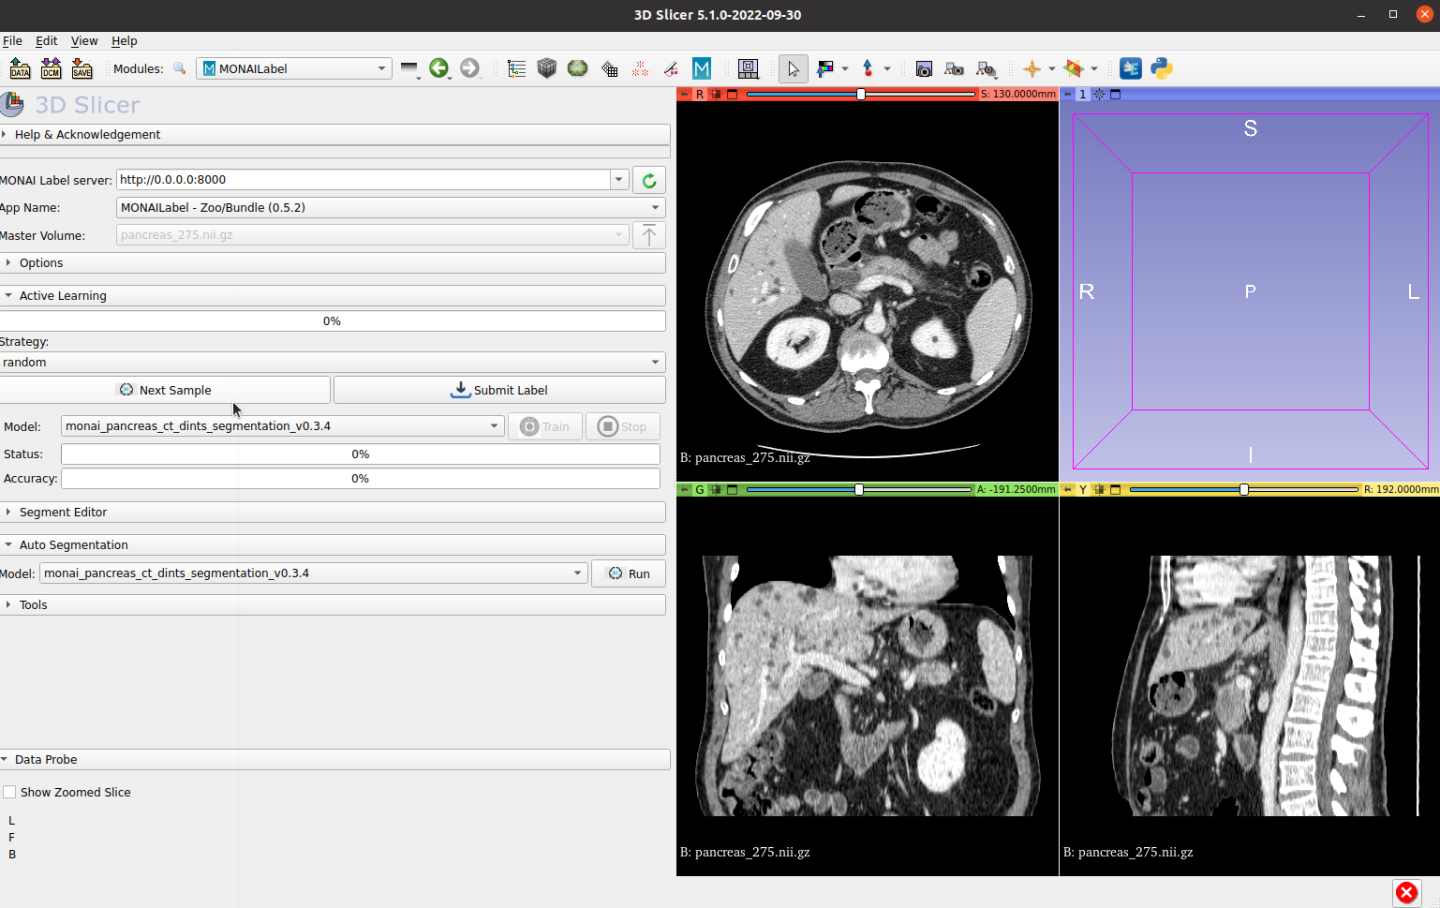Open the Python console icon
This screenshot has width=1440, height=908.
click(x=1161, y=68)
